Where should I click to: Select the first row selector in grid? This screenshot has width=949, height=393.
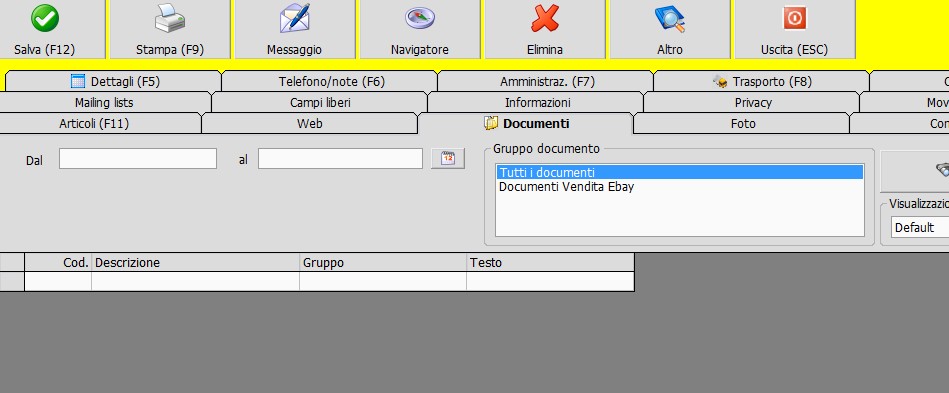[12, 282]
